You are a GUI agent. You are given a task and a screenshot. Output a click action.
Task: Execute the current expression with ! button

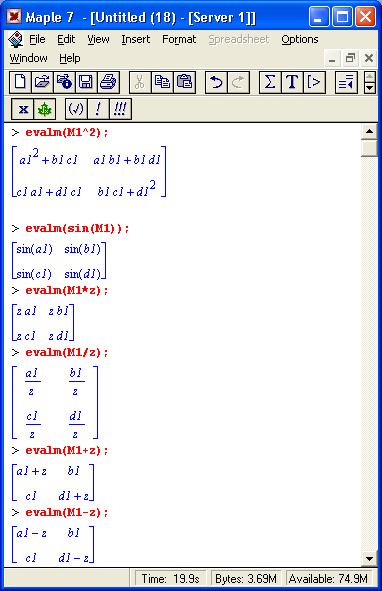tap(98, 109)
